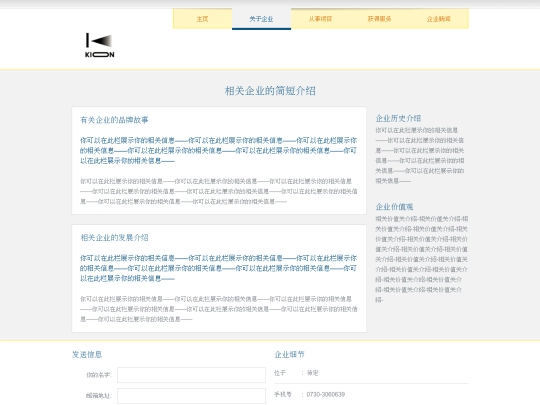Click the 有关企业的品牌故事 card heading
Screen dimensions: 540x405
pos(114,120)
